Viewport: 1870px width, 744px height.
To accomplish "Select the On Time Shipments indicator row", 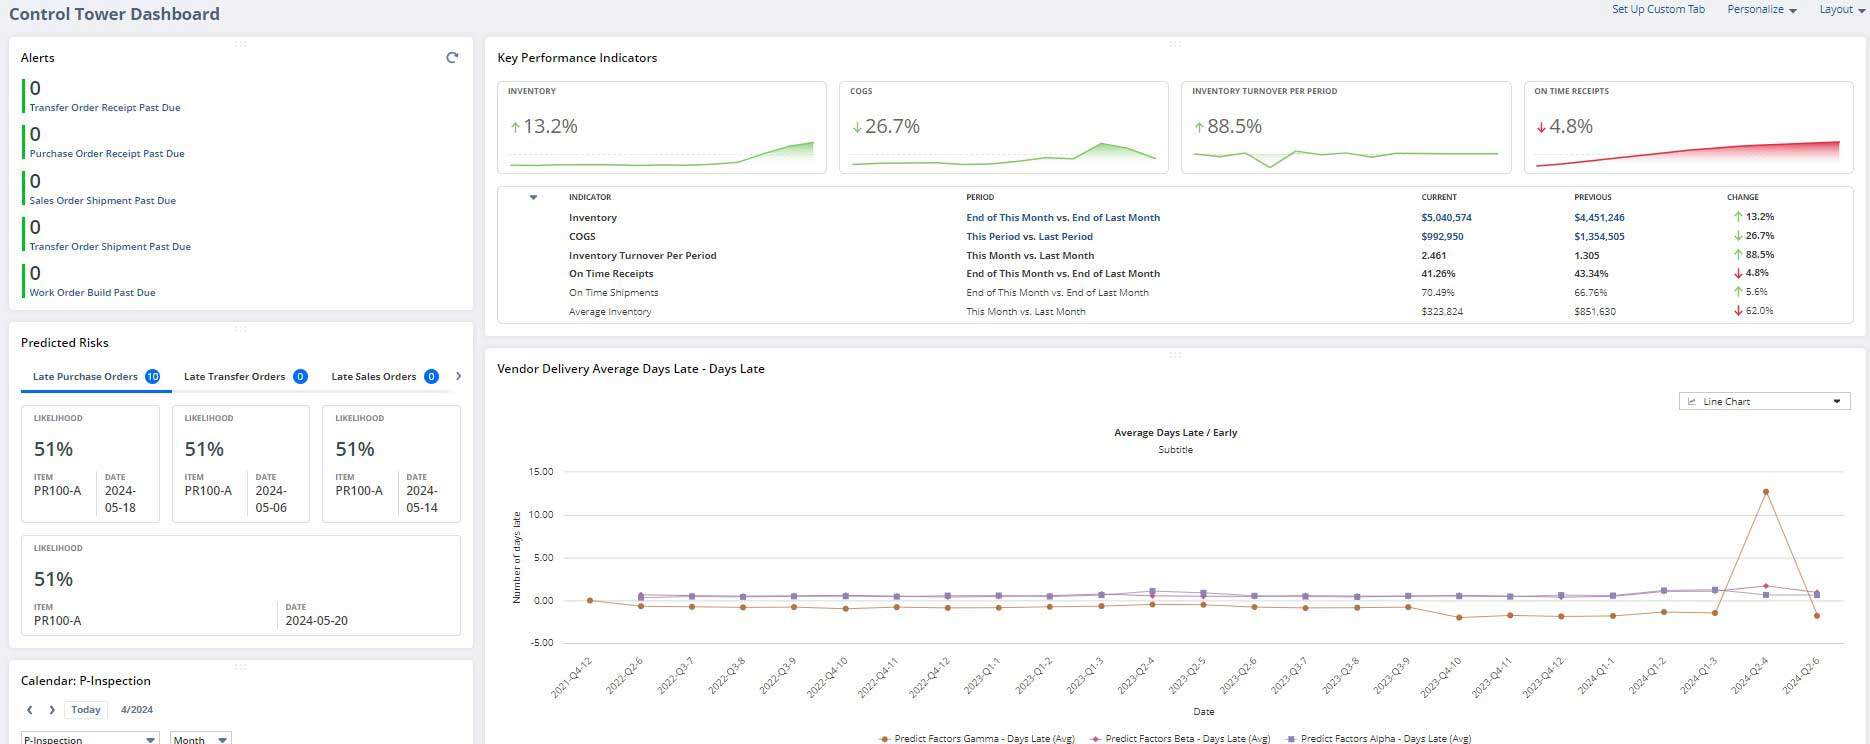I will (1175, 293).
